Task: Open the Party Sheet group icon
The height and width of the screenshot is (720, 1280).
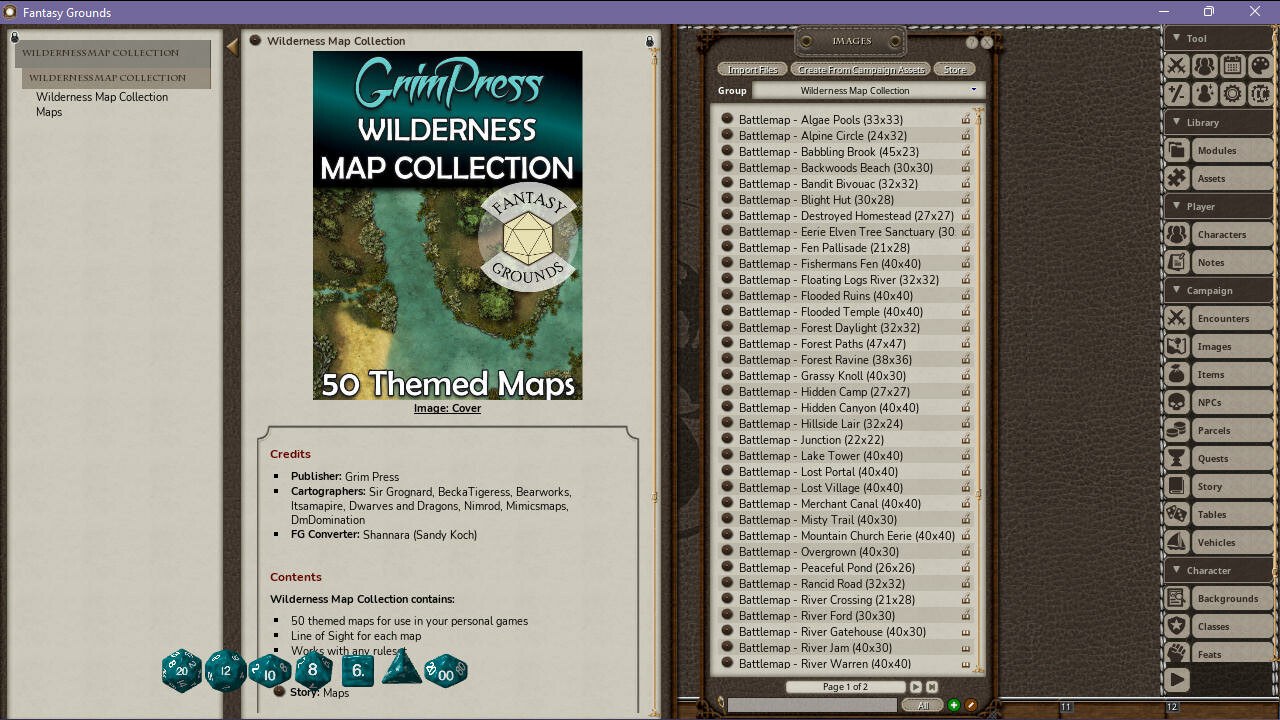Action: (1204, 66)
